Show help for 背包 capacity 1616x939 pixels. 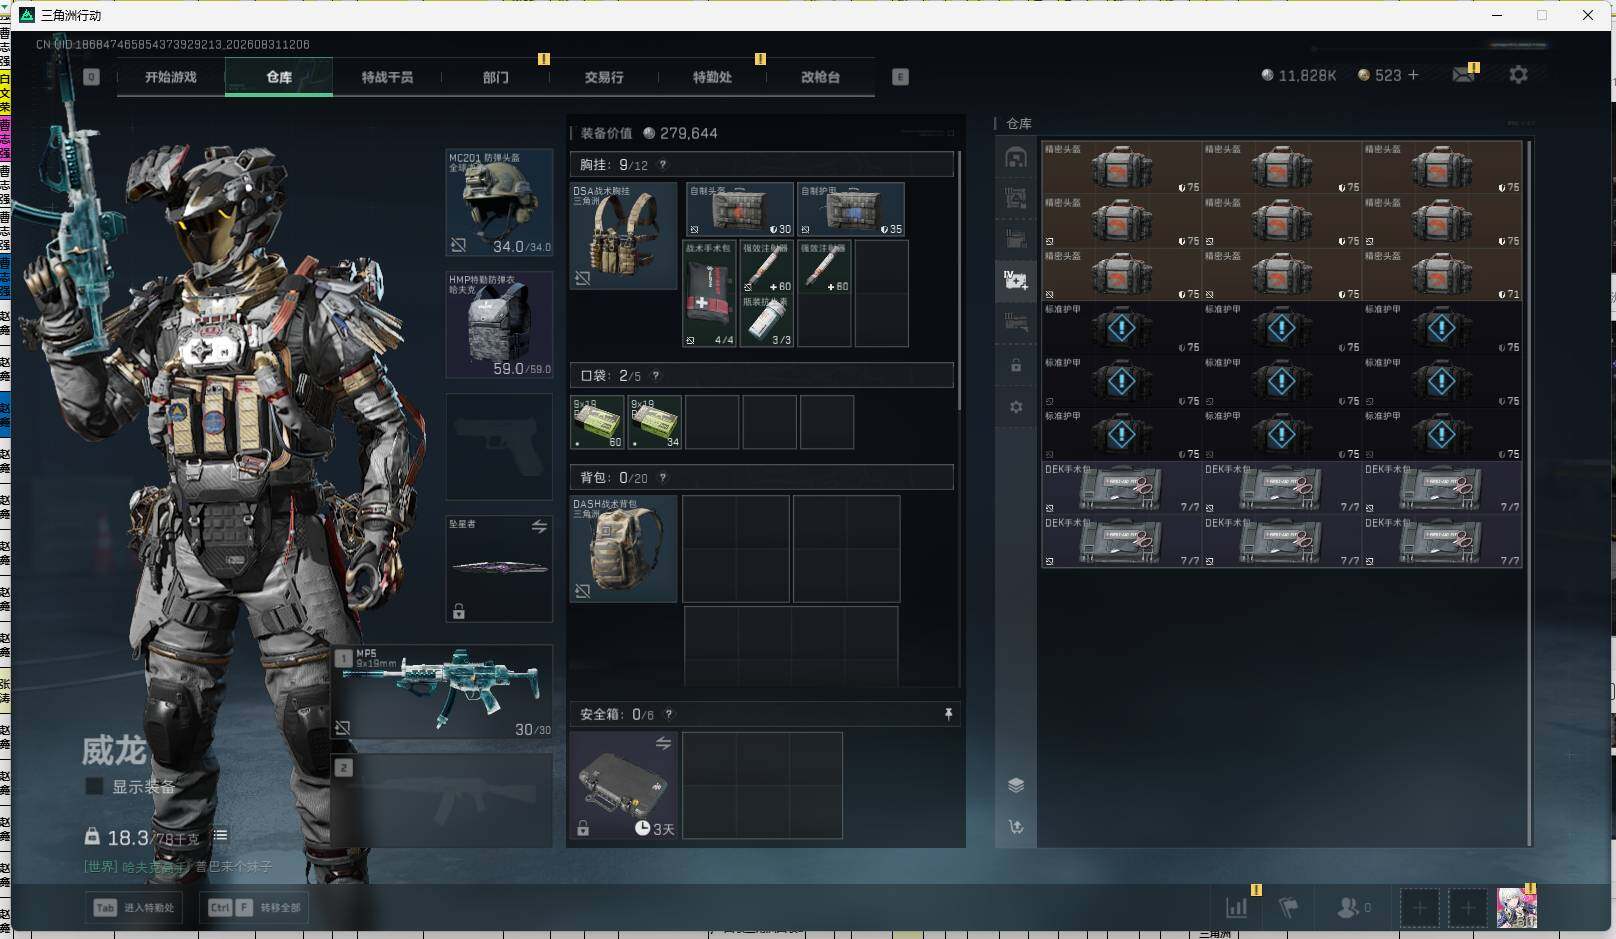662,478
